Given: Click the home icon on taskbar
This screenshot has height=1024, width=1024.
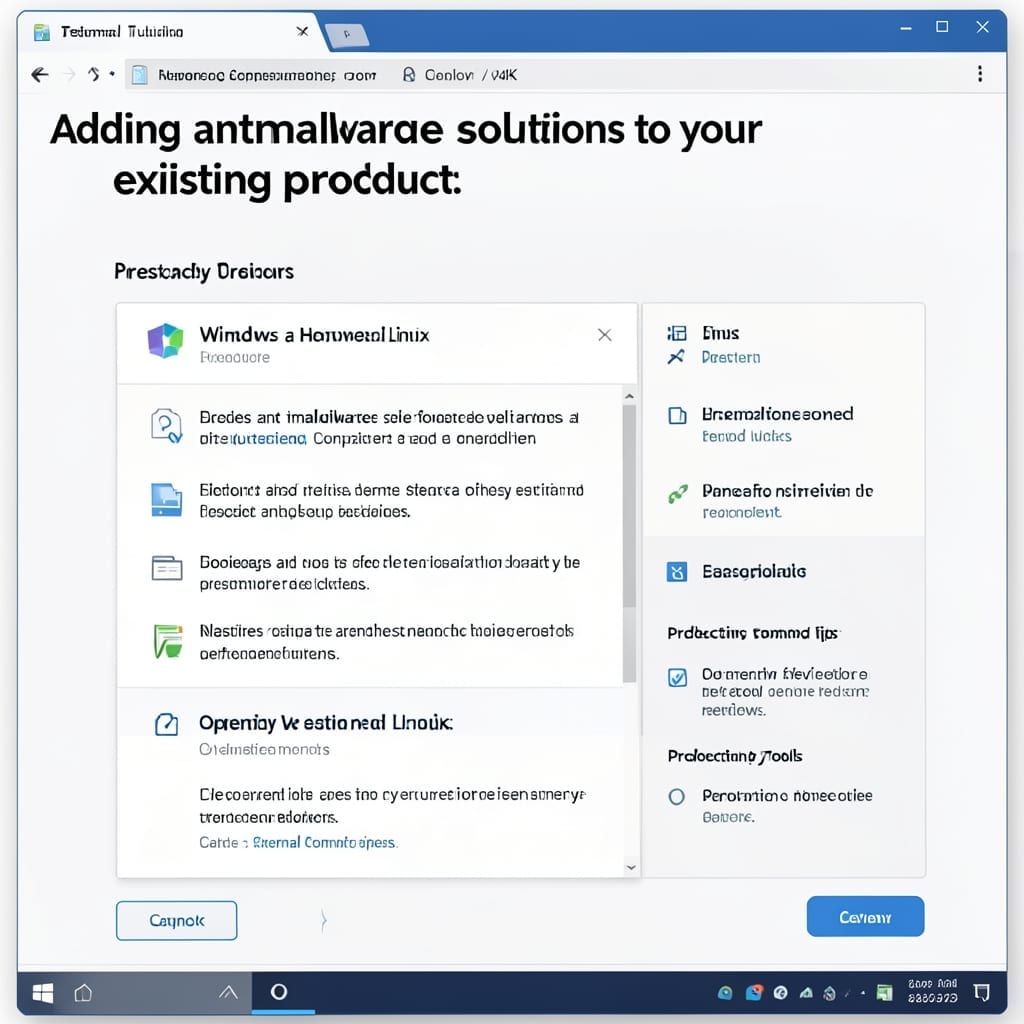Looking at the screenshot, I should click(x=83, y=993).
